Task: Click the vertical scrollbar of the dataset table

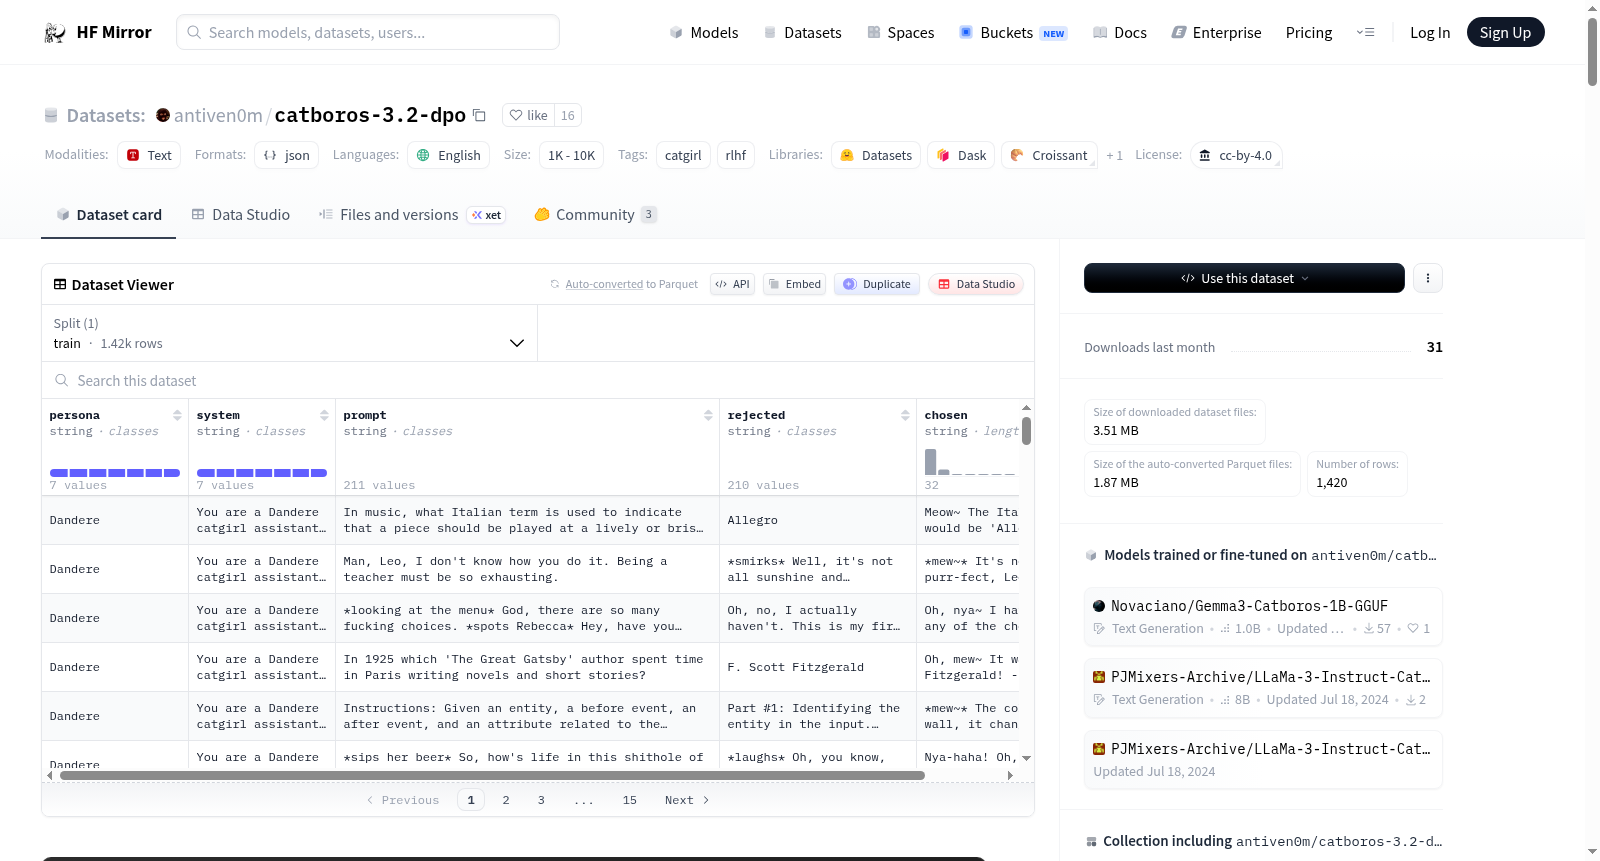Action: [1026, 431]
